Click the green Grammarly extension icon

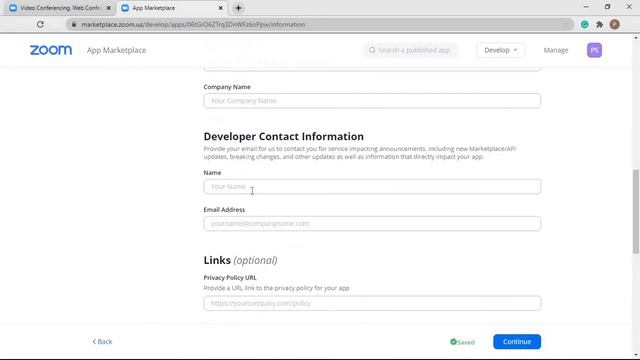click(x=584, y=24)
